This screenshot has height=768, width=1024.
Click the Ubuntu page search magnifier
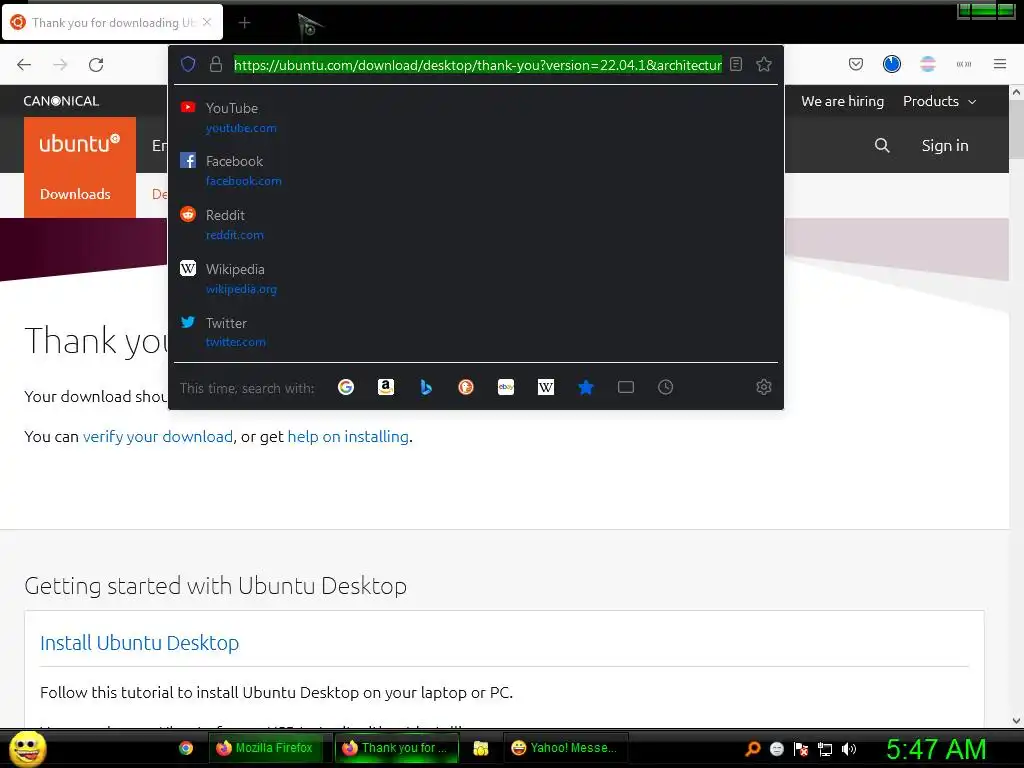click(x=882, y=146)
